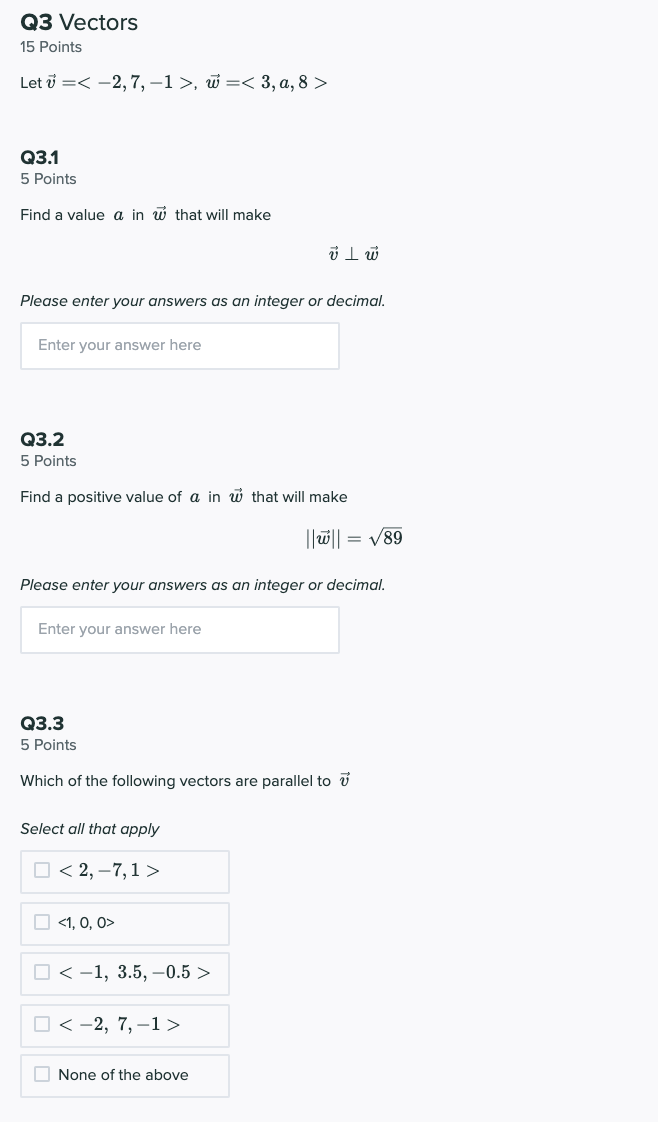
Task: Click the magnitude equation with square root 89
Action: 352,538
